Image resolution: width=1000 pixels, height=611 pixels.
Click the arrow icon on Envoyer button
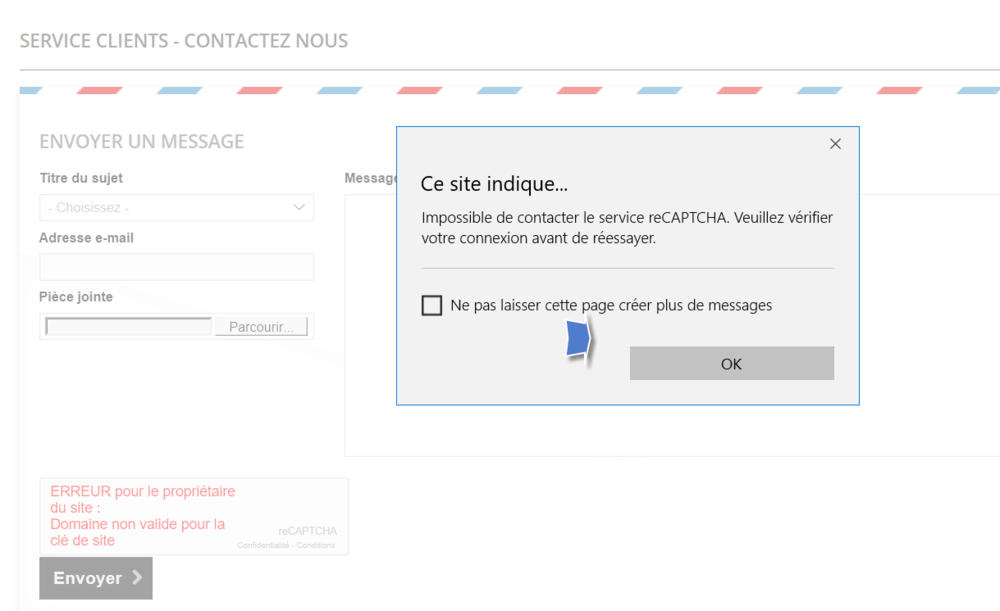pos(137,578)
